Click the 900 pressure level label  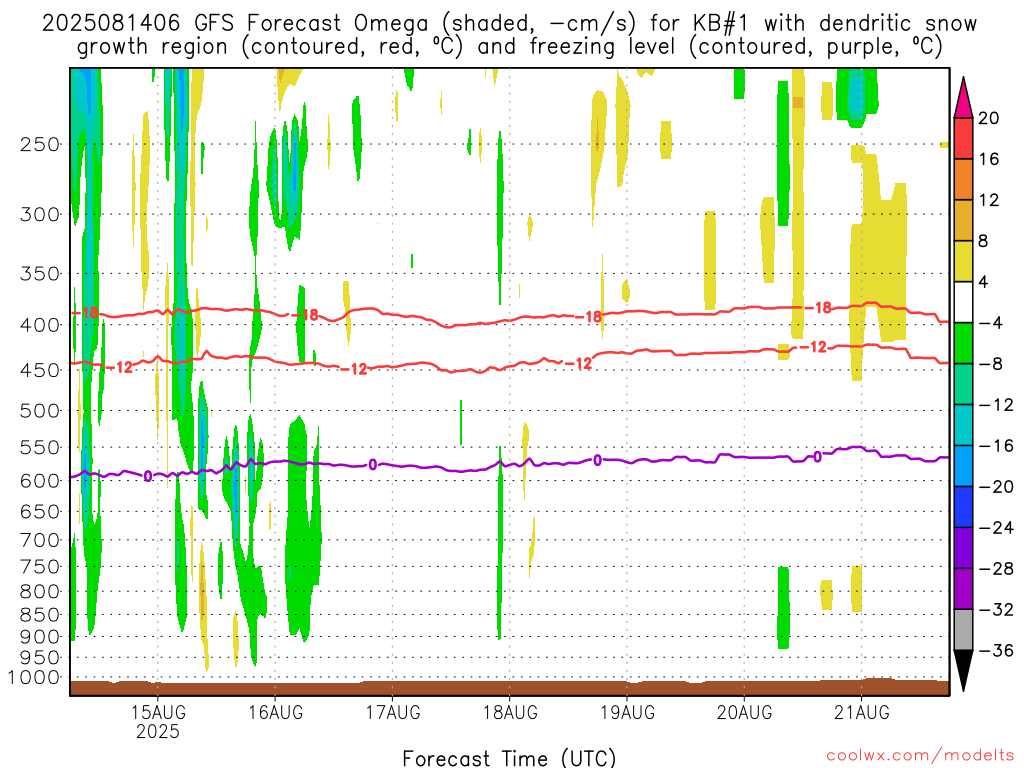(x=40, y=637)
